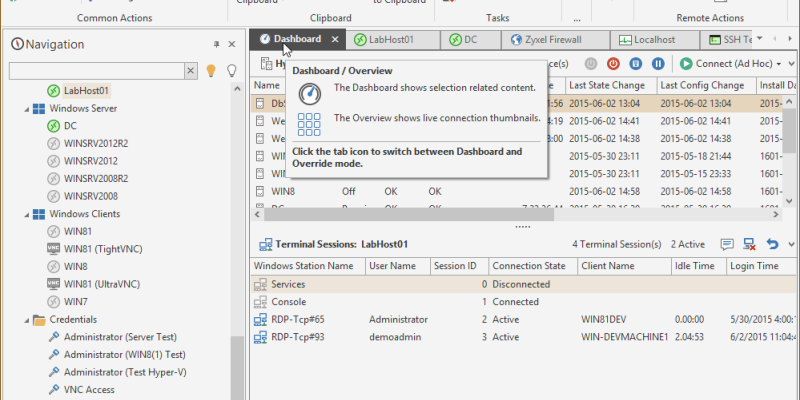Toggle the outlined light bulb filter
Viewport: 800px width, 400px height.
(231, 71)
